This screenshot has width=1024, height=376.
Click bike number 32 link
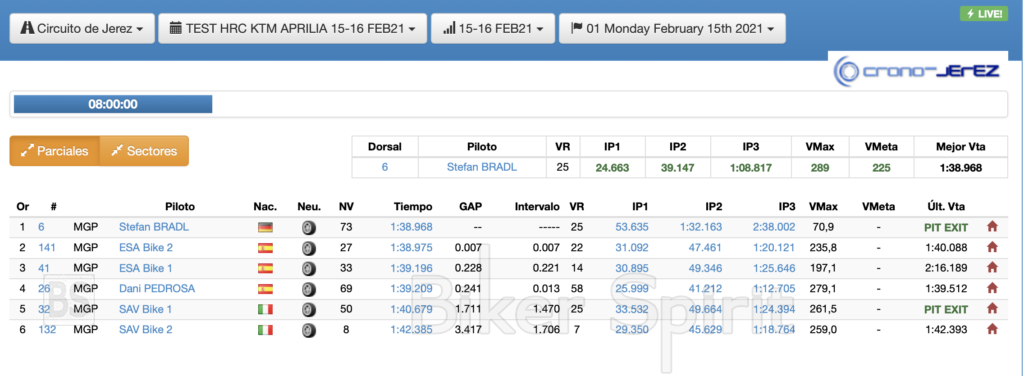pyautogui.click(x=44, y=309)
